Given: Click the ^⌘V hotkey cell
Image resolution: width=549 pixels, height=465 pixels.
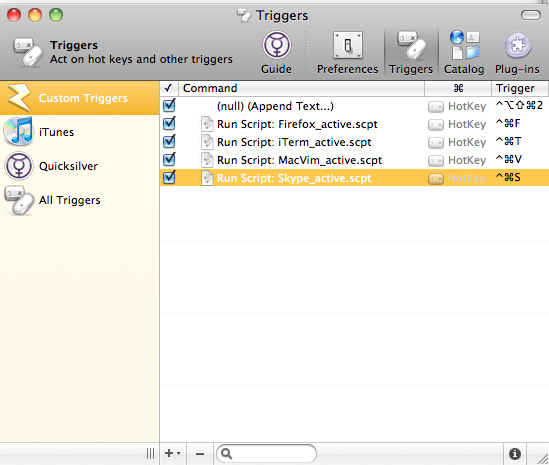Looking at the screenshot, I should [x=509, y=159].
